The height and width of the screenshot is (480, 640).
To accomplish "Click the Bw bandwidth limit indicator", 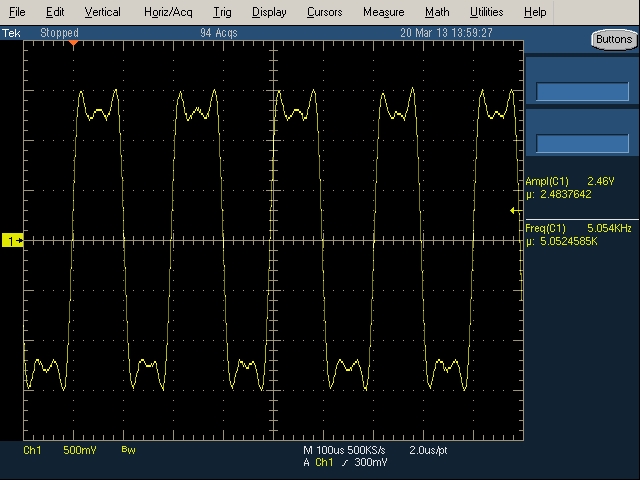I will 128,450.
